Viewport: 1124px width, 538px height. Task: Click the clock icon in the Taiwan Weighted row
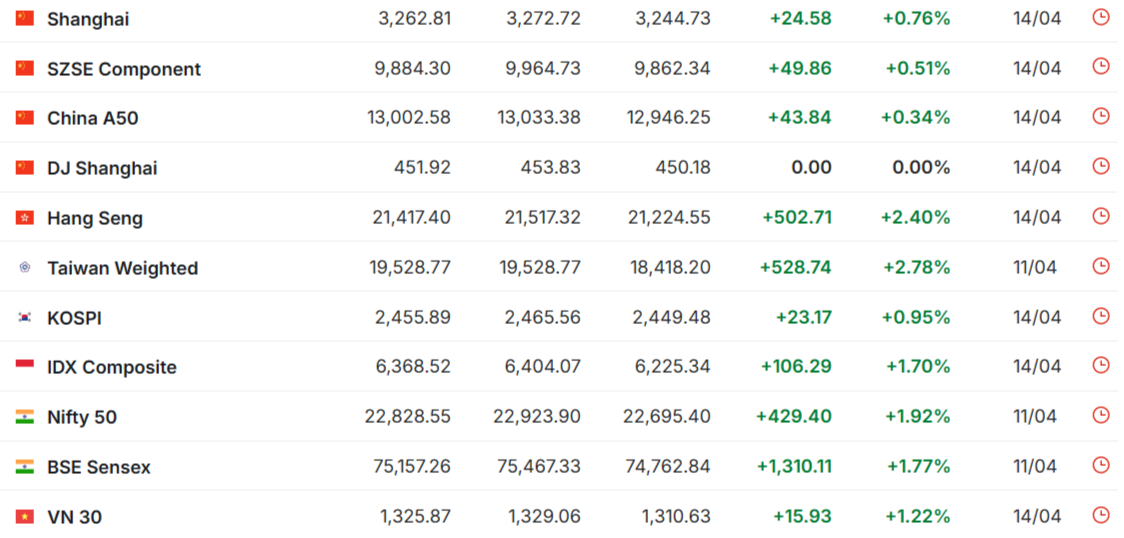pos(1100,266)
